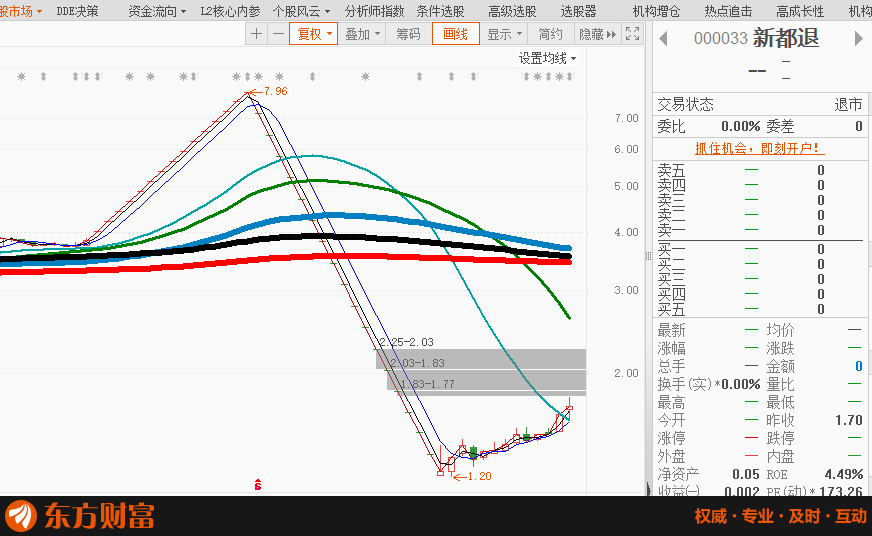This screenshot has height=536, width=872.
Task: Open 高成长性 menu item
Action: 800,11
